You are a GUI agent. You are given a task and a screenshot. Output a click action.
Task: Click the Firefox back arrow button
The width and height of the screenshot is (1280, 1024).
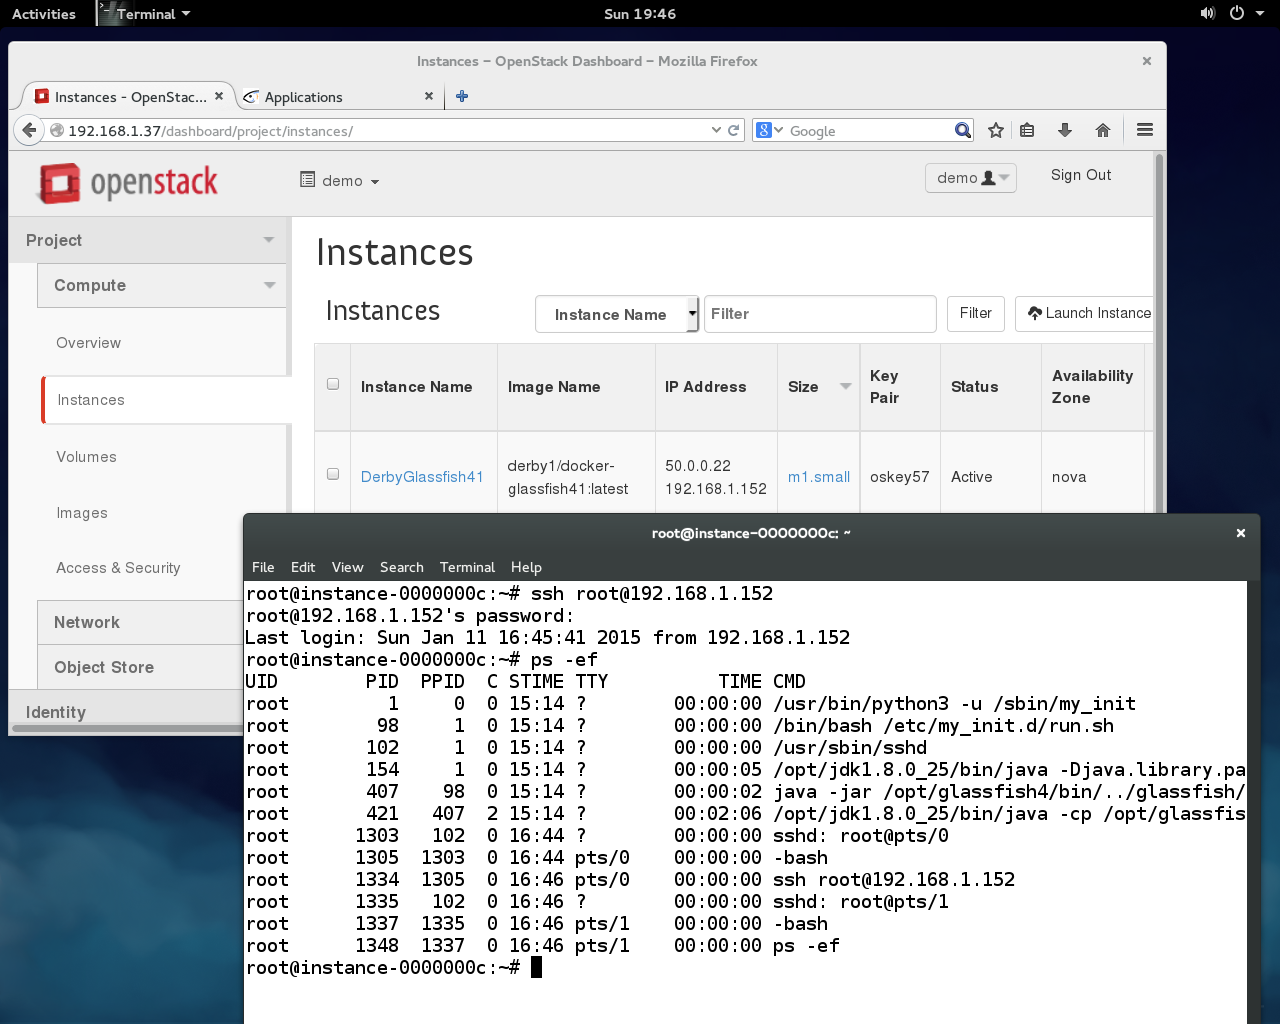click(x=29, y=130)
